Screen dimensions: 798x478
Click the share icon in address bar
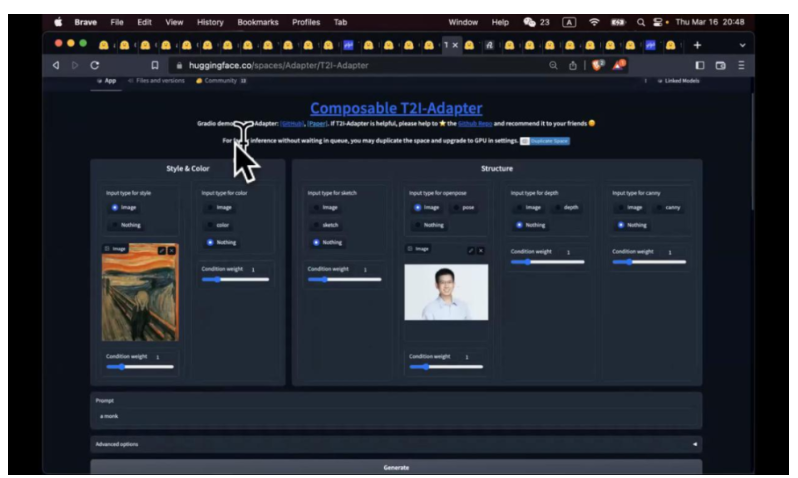pyautogui.click(x=573, y=65)
